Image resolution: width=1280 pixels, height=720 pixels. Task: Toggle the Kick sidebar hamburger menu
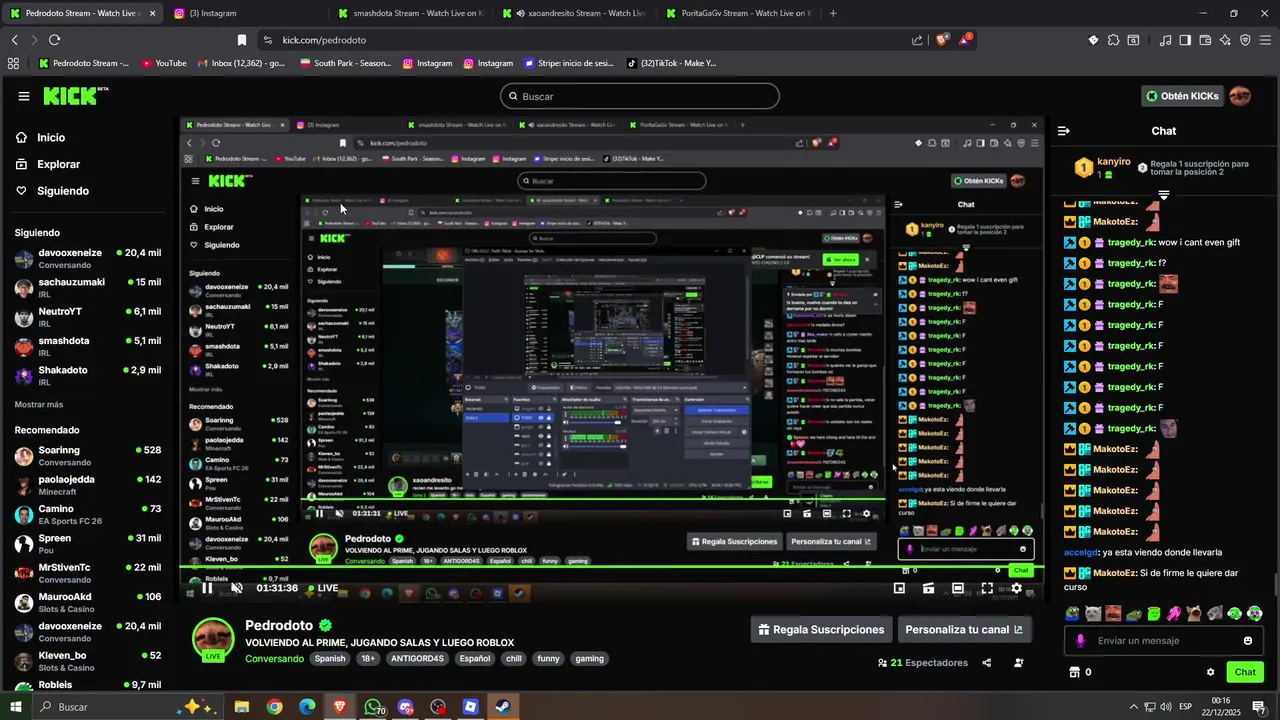pos(24,96)
